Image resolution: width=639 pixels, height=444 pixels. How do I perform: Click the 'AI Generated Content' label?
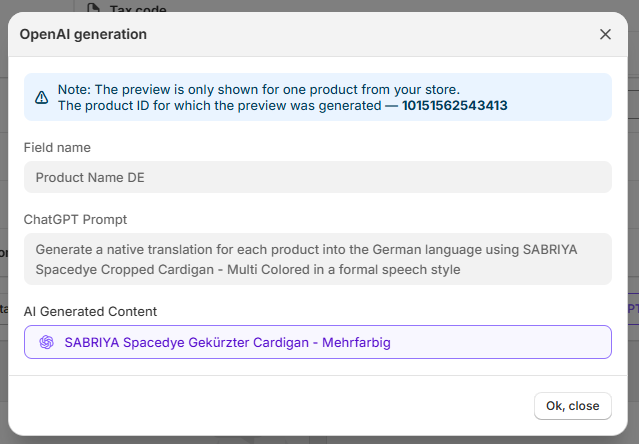[90, 312]
